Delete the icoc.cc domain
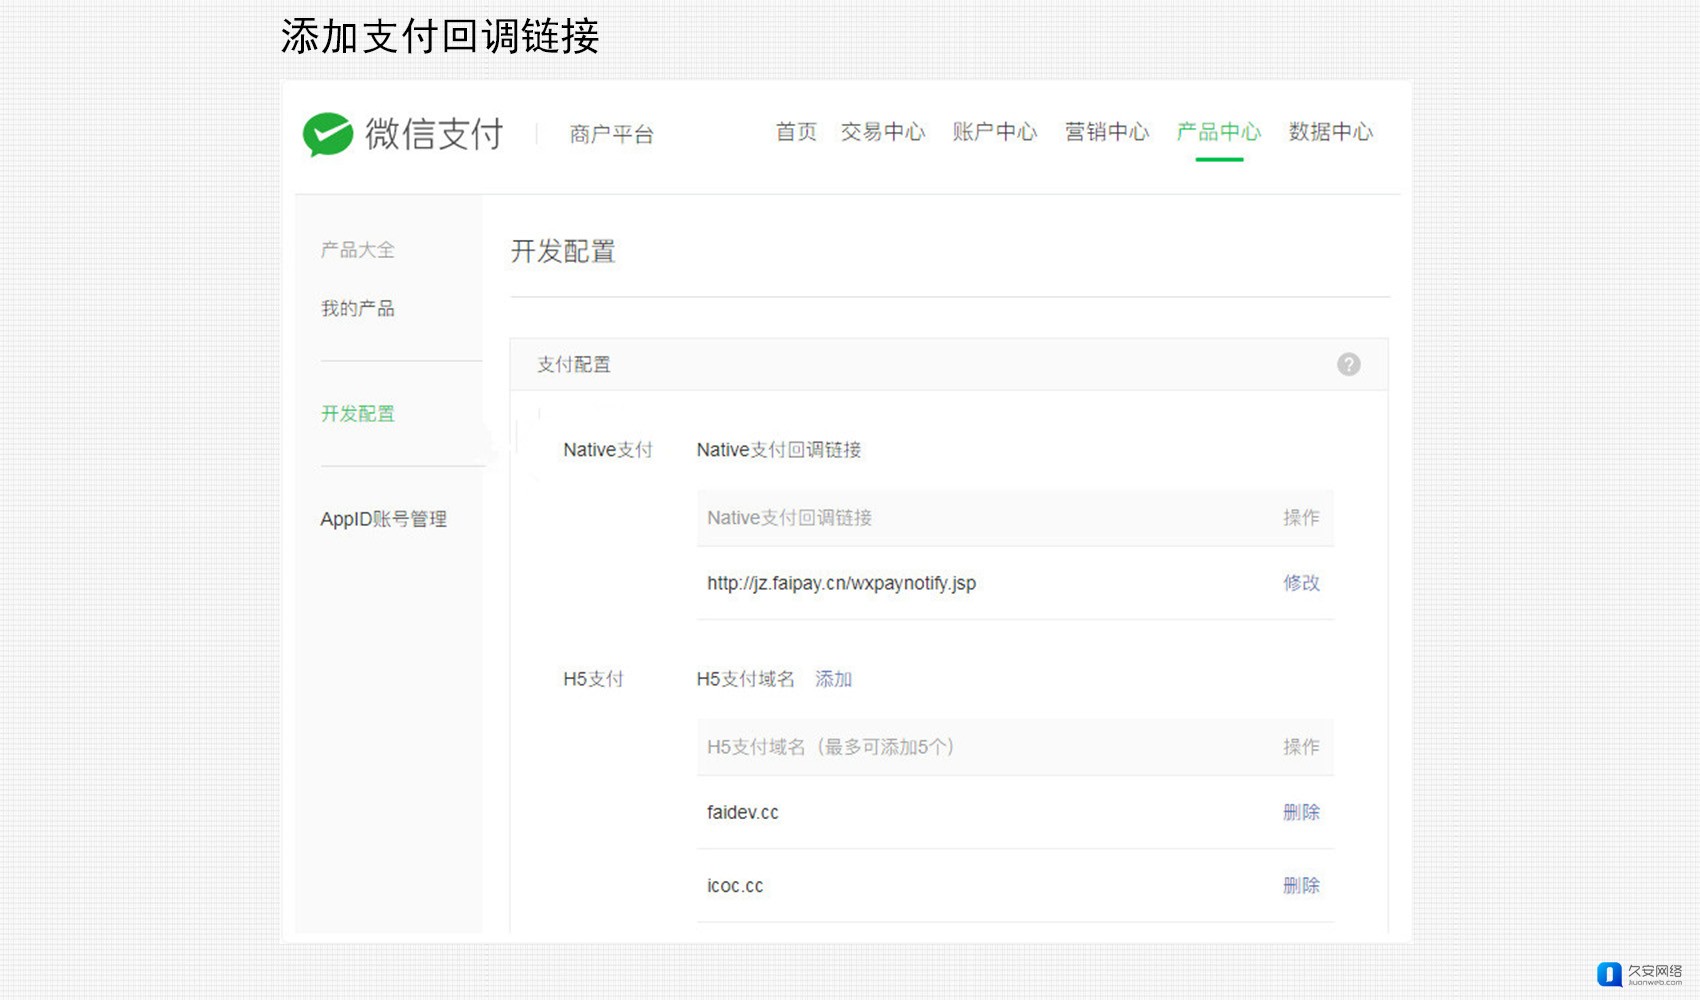This screenshot has height=1000, width=1700. click(1301, 886)
